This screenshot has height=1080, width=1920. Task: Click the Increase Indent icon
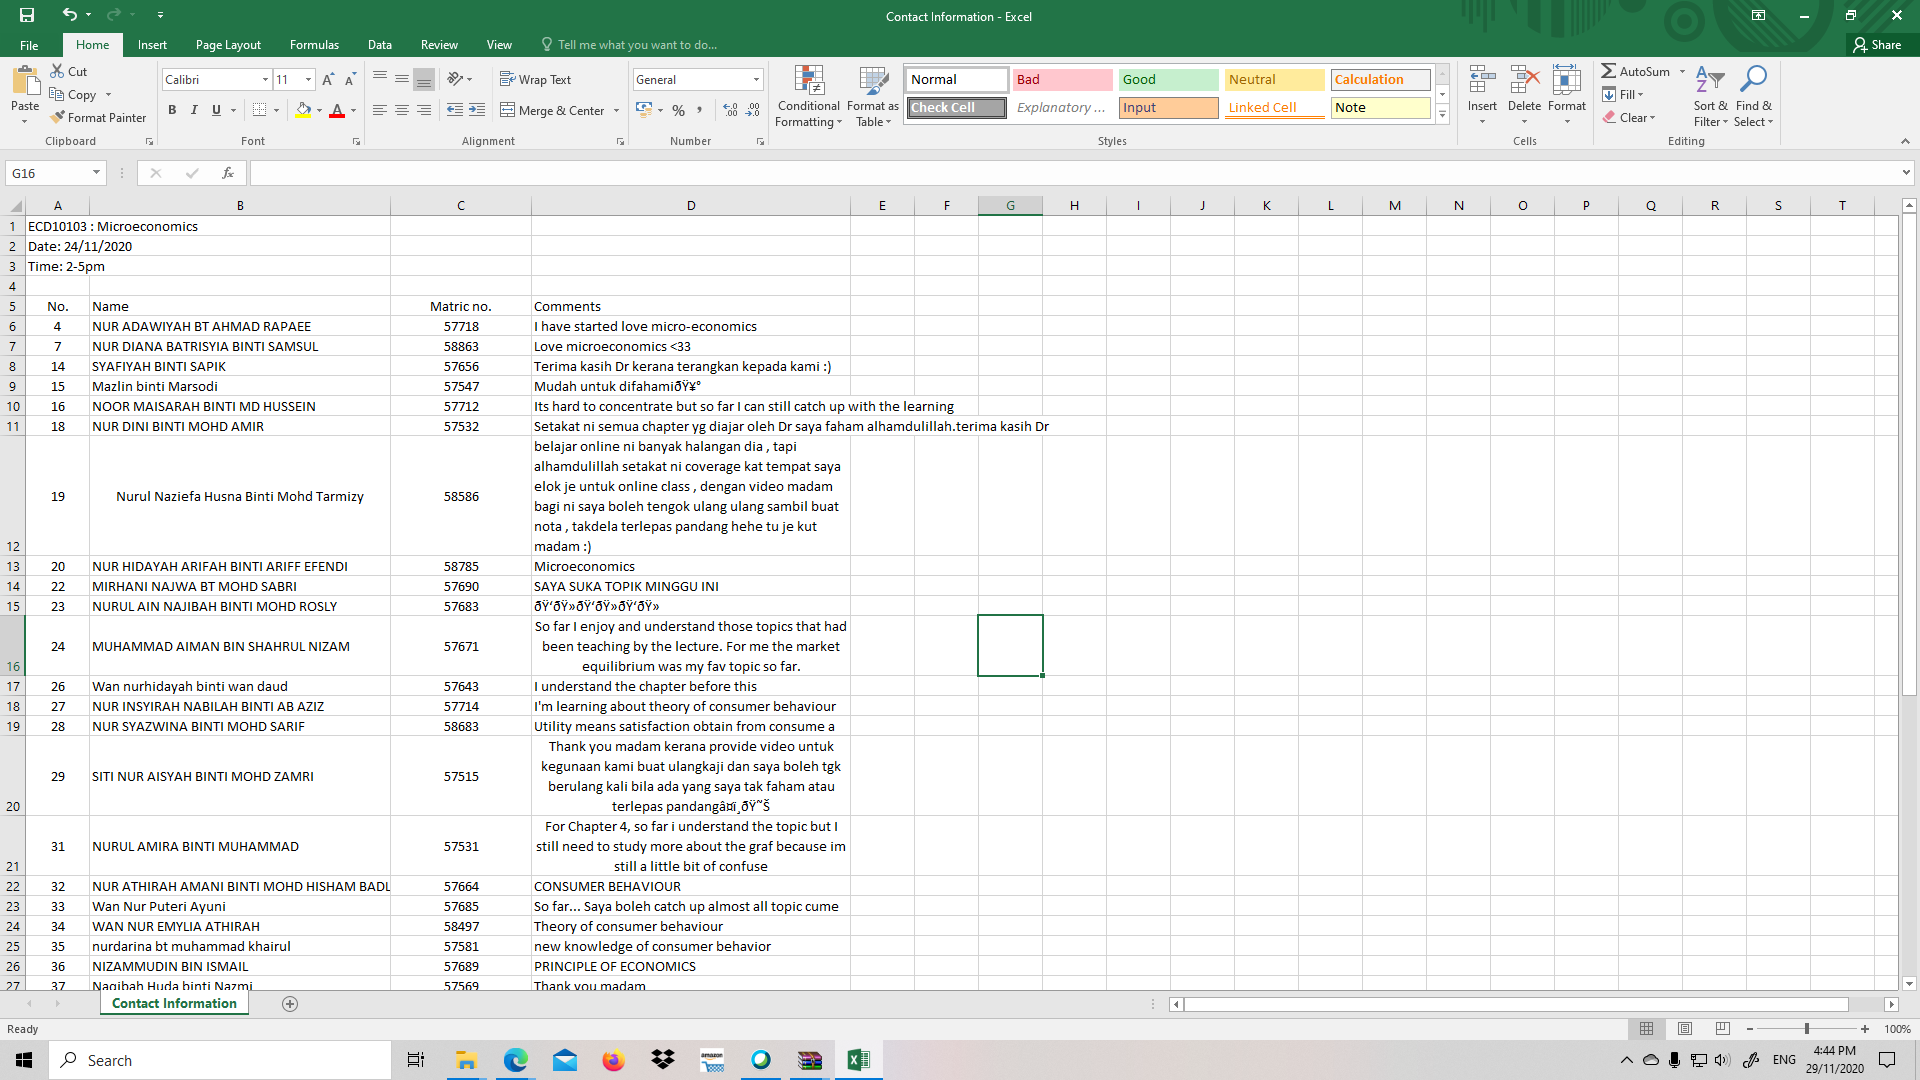[x=477, y=110]
